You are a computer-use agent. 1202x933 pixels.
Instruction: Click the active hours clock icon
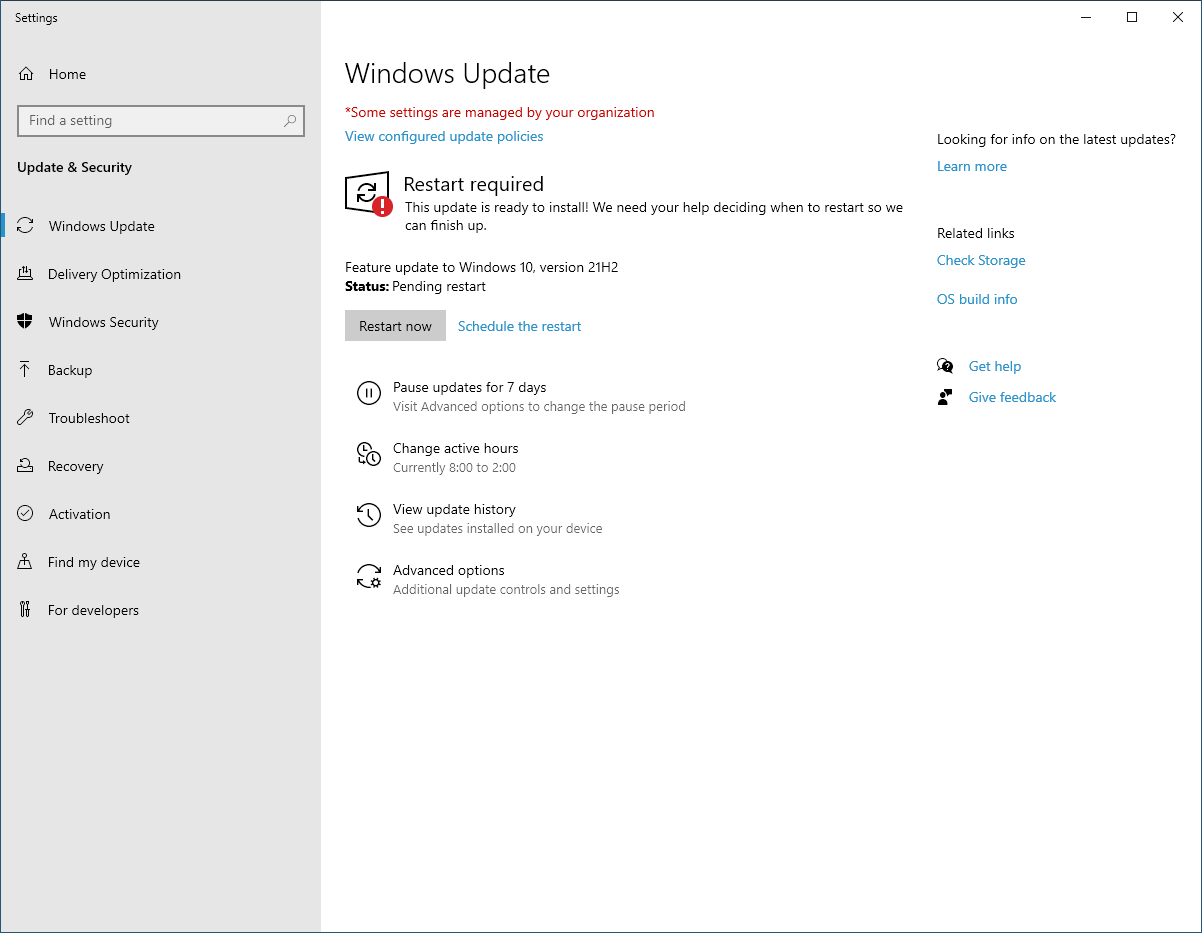click(369, 455)
